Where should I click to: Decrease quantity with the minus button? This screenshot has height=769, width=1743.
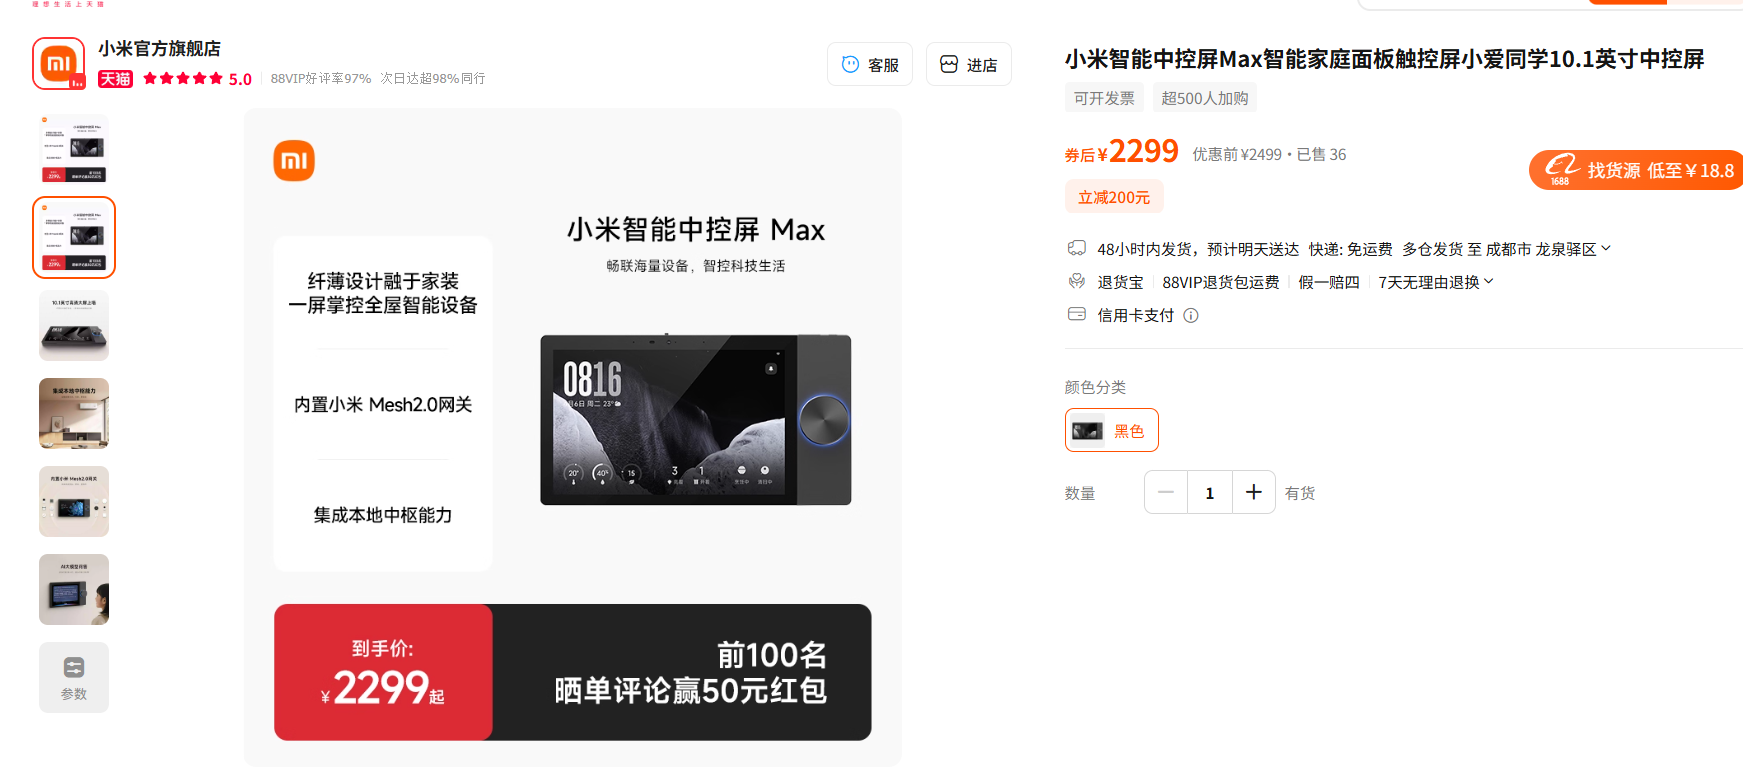point(1166,492)
